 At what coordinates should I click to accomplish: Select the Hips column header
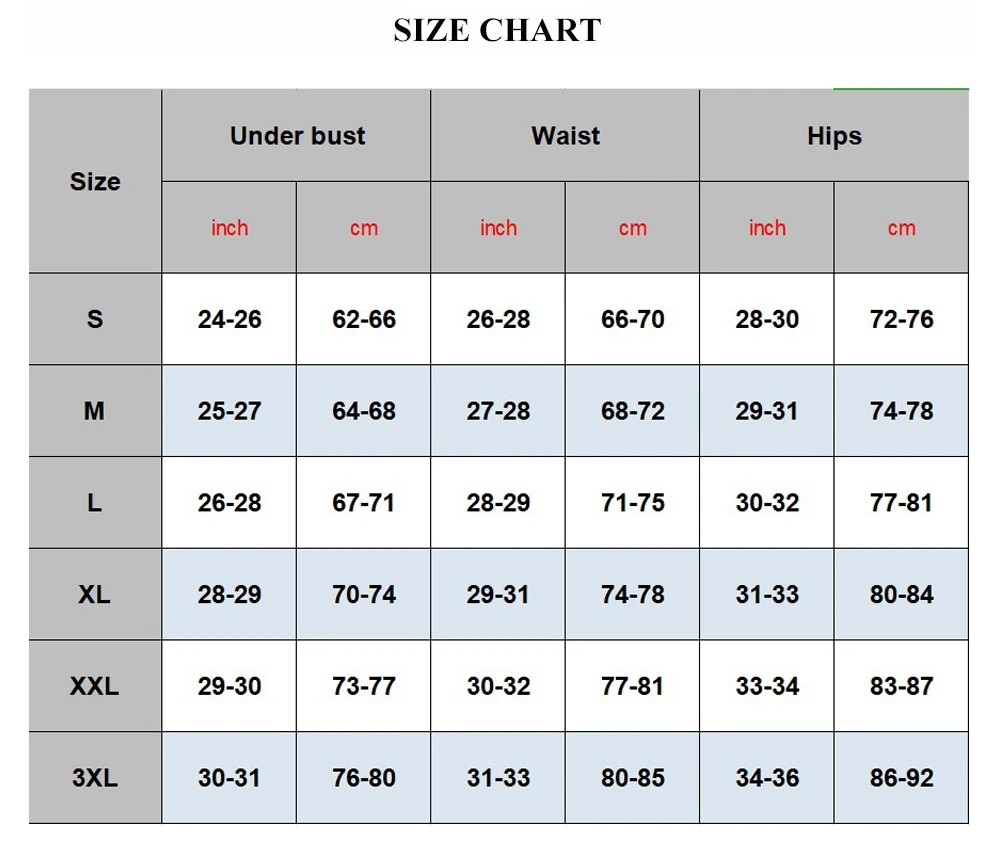[834, 136]
